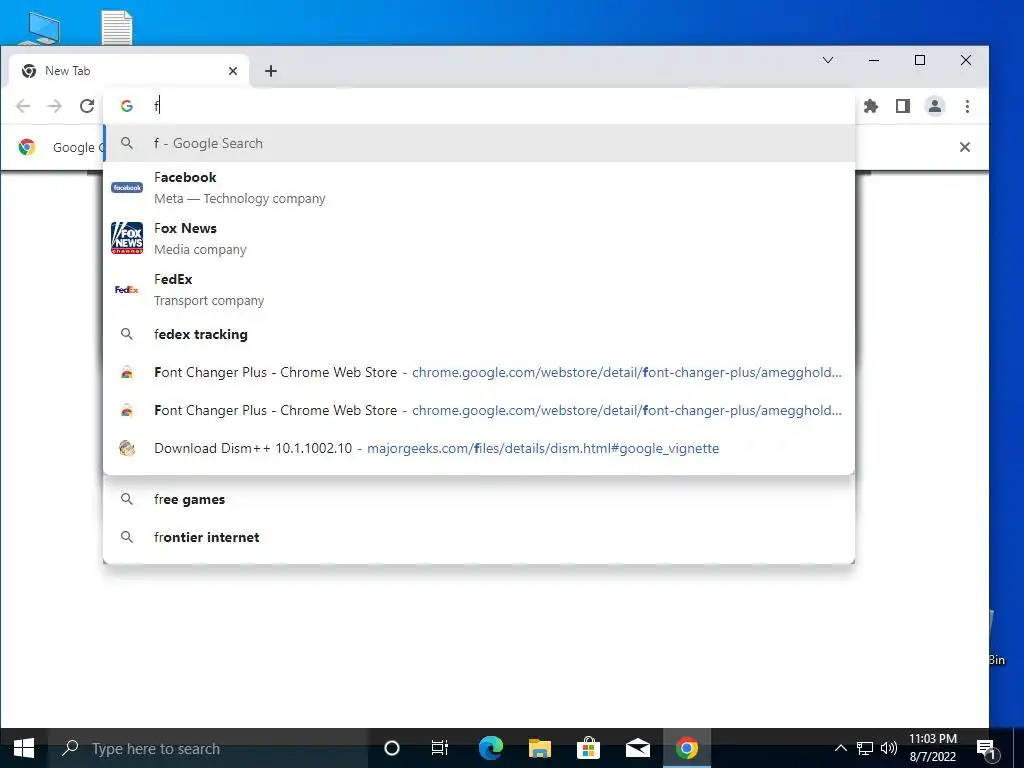The height and width of the screenshot is (768, 1024).
Task: Open the volume speaker tray icon
Action: coord(888,748)
